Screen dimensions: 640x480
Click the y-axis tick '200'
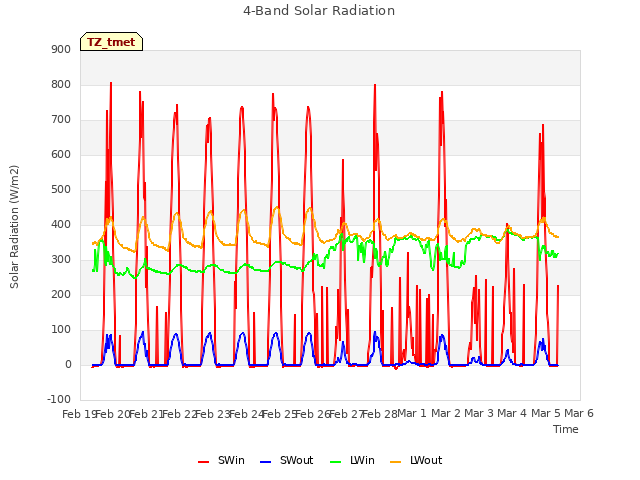coord(61,294)
